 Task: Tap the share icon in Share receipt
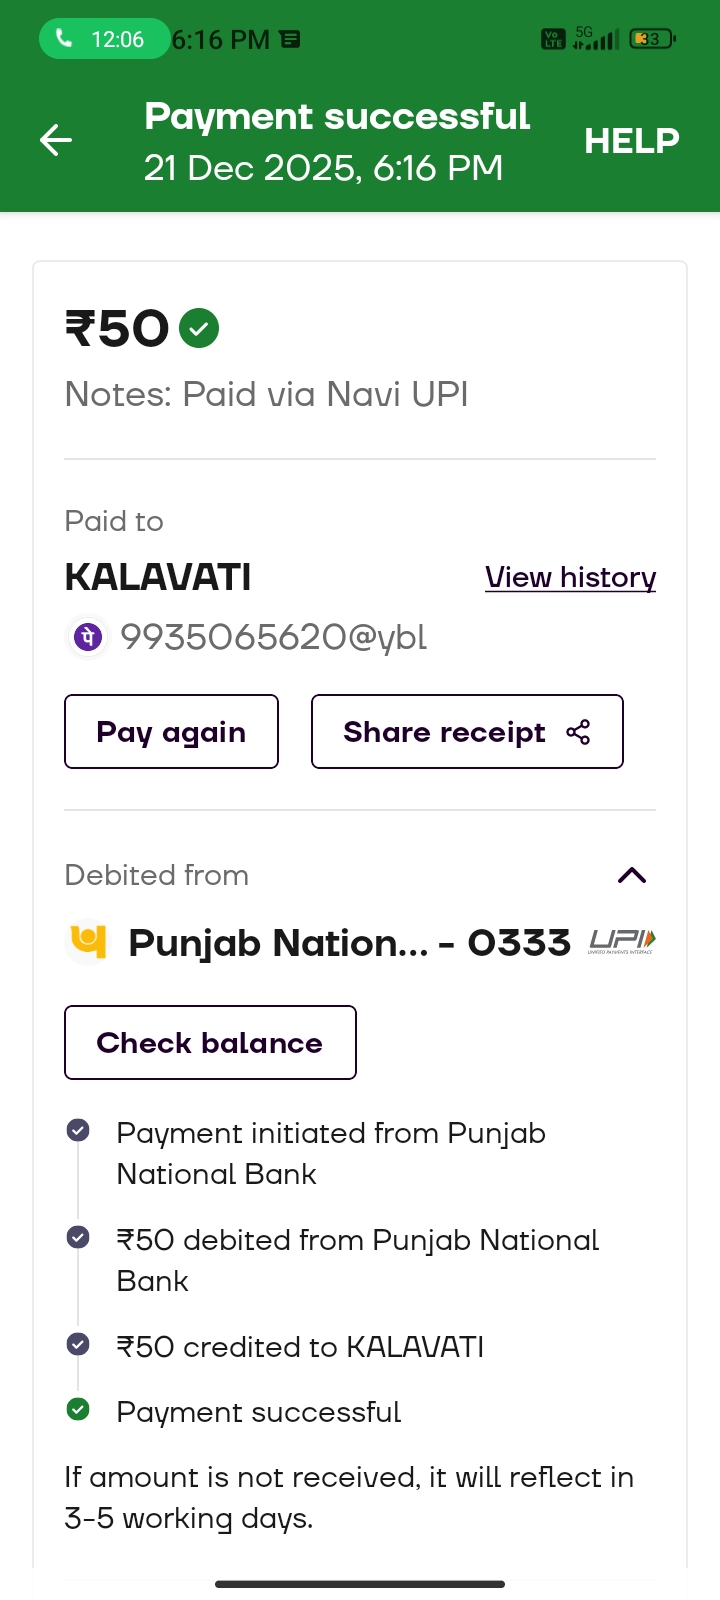point(578,732)
